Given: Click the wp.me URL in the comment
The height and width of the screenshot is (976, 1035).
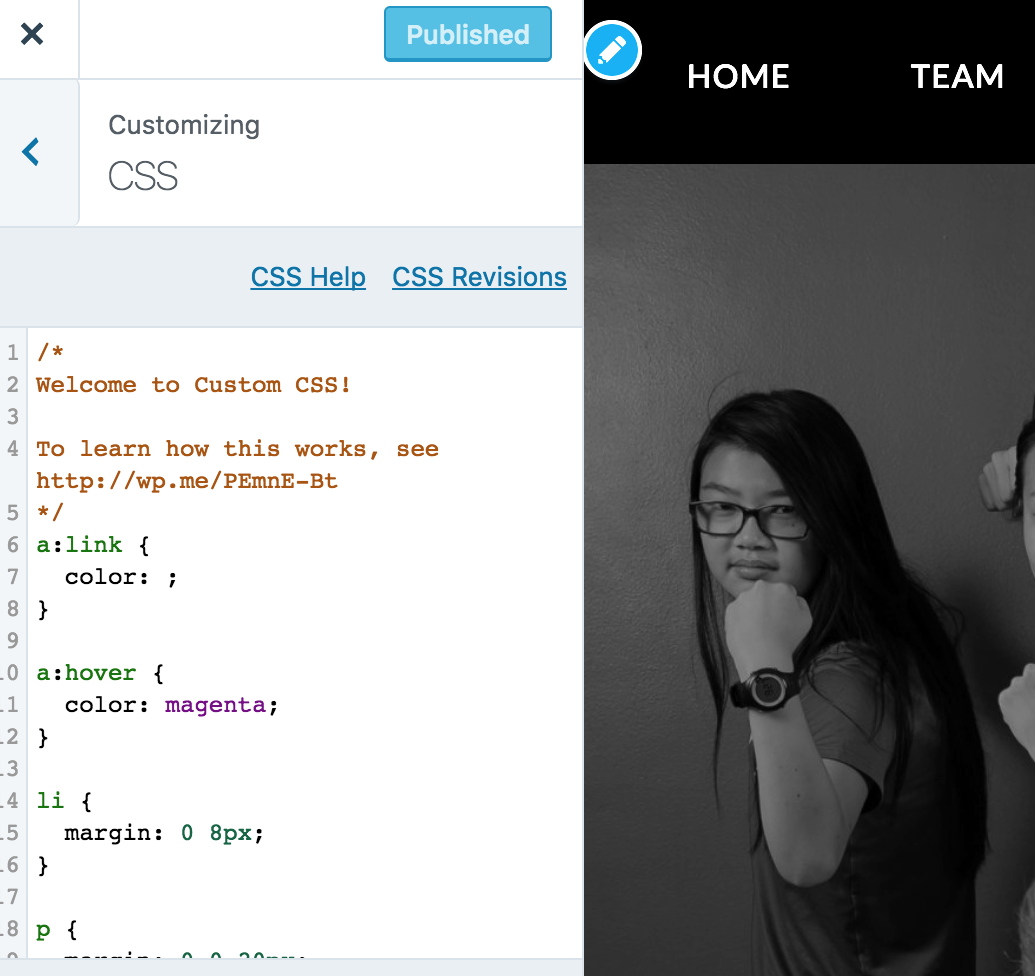Looking at the screenshot, I should [x=187, y=481].
